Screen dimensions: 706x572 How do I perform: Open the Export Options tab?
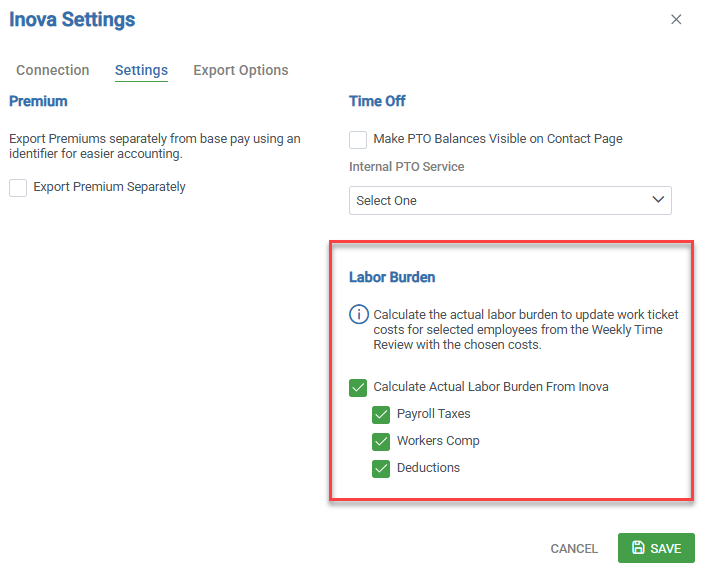click(240, 70)
